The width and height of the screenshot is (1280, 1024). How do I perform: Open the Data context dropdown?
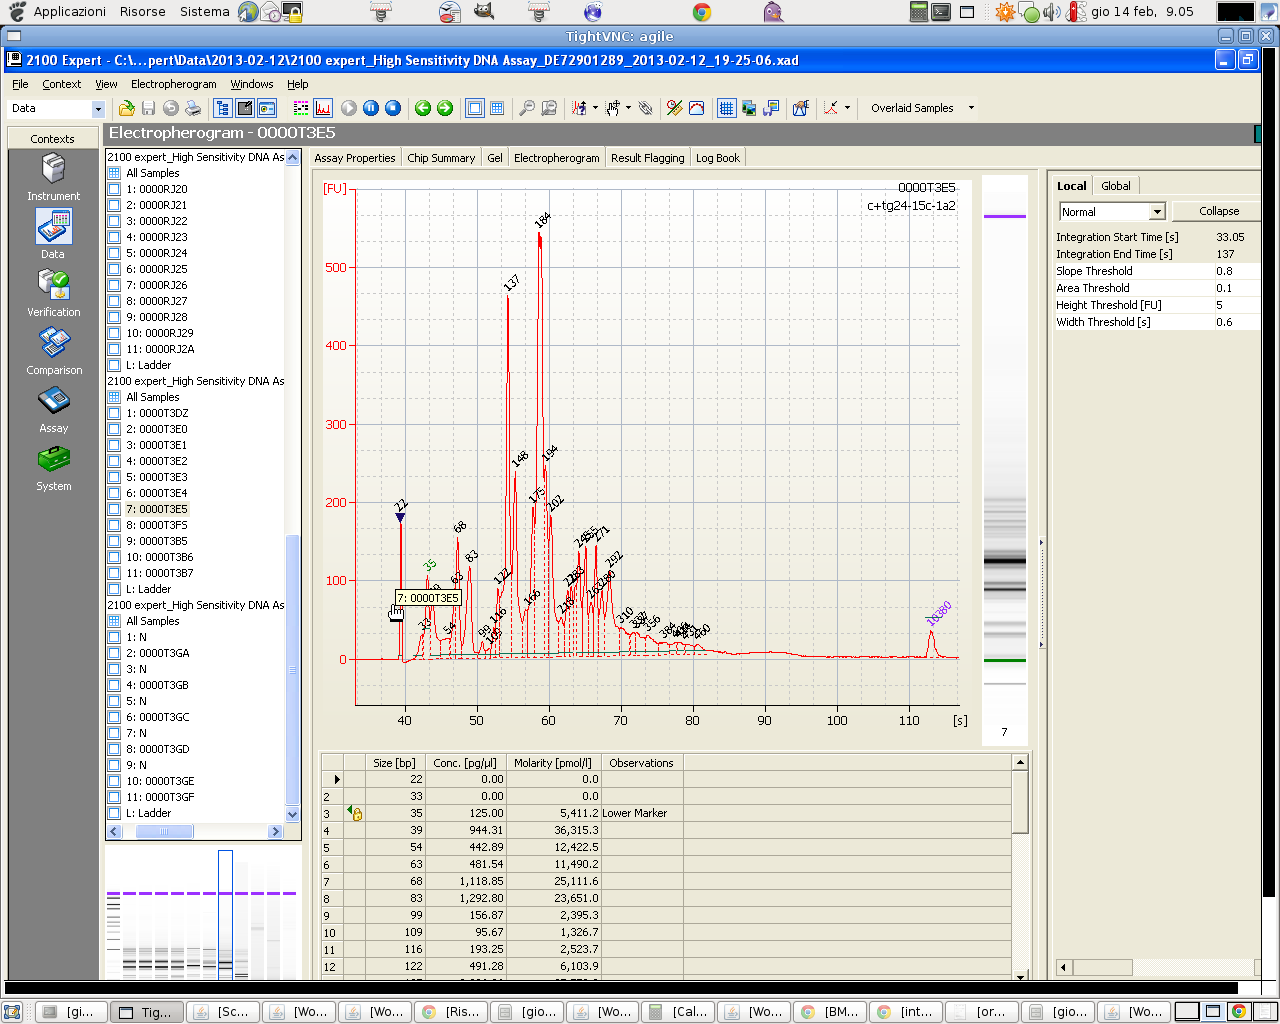[98, 108]
